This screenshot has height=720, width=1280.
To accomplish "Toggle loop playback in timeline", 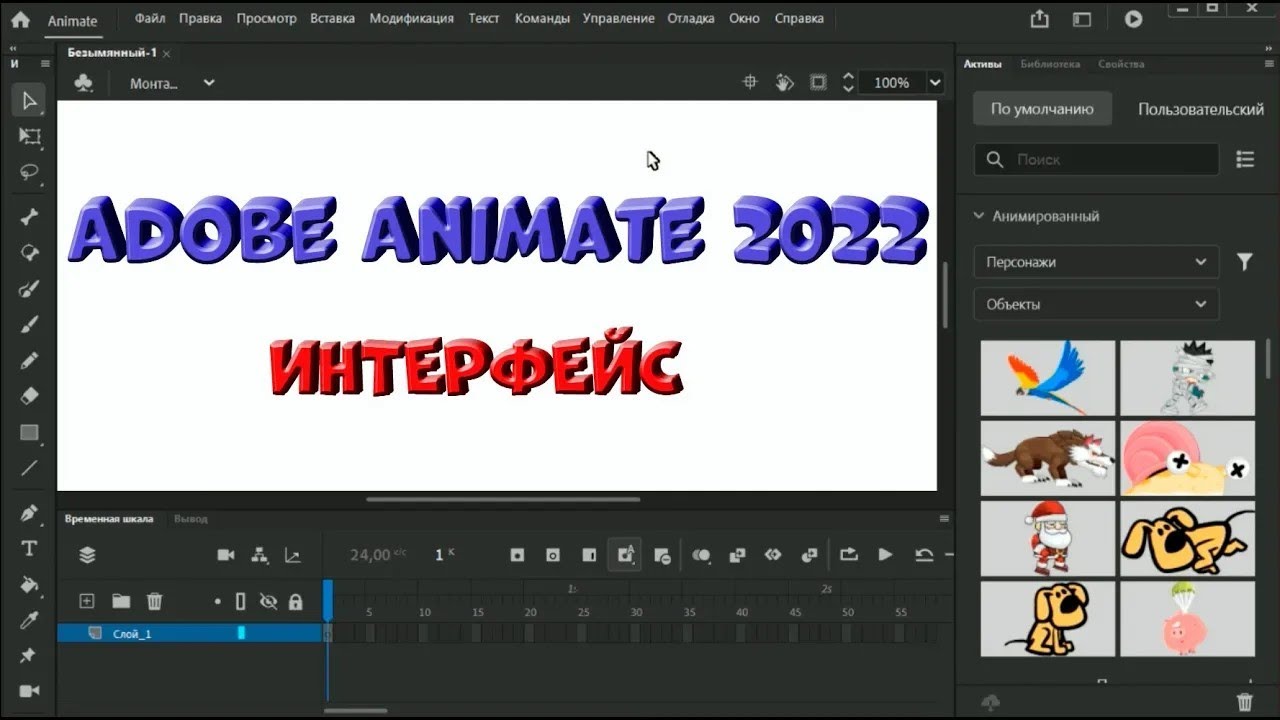I will click(x=849, y=554).
